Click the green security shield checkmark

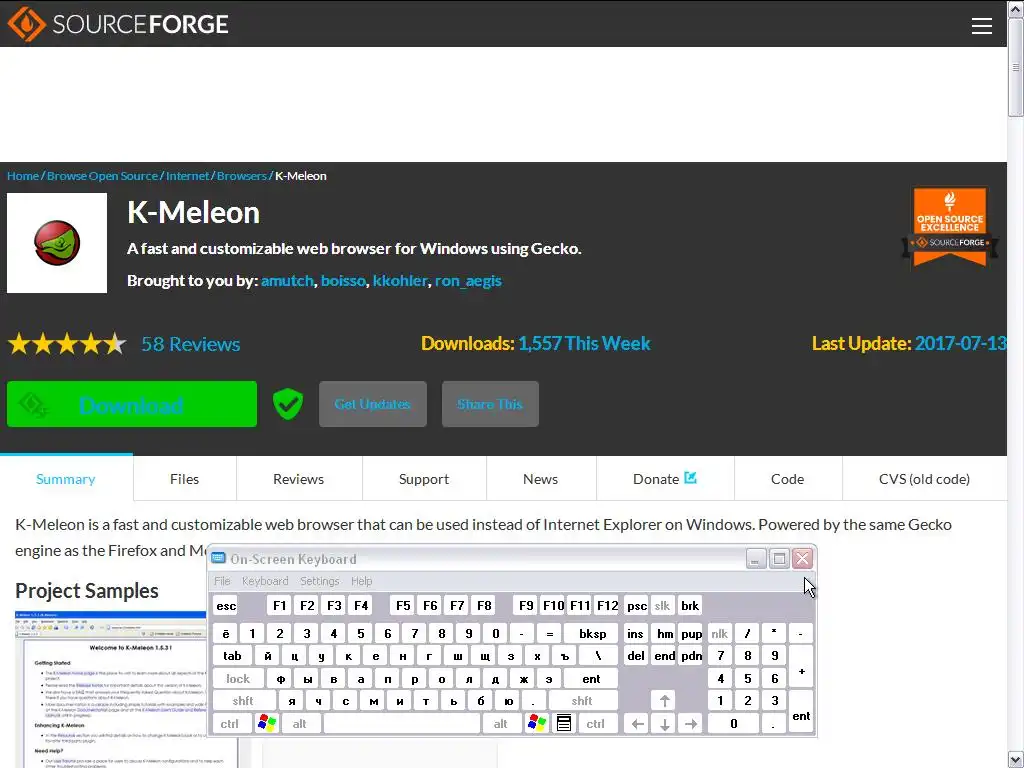[287, 404]
